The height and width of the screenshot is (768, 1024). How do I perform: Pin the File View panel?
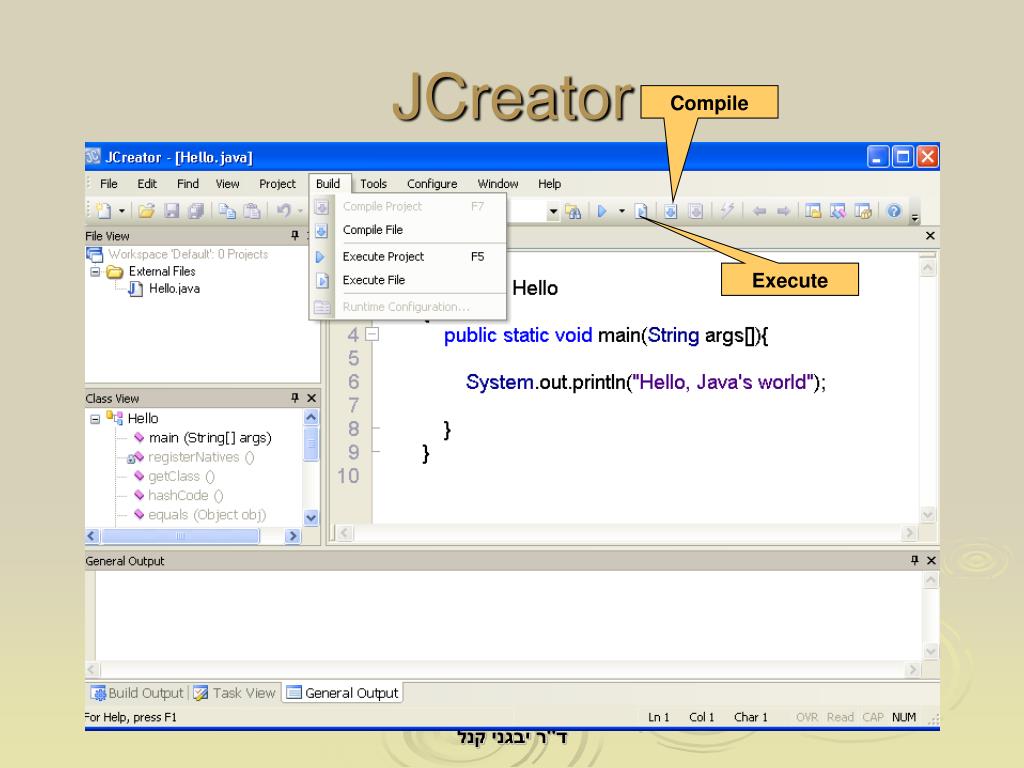click(295, 235)
